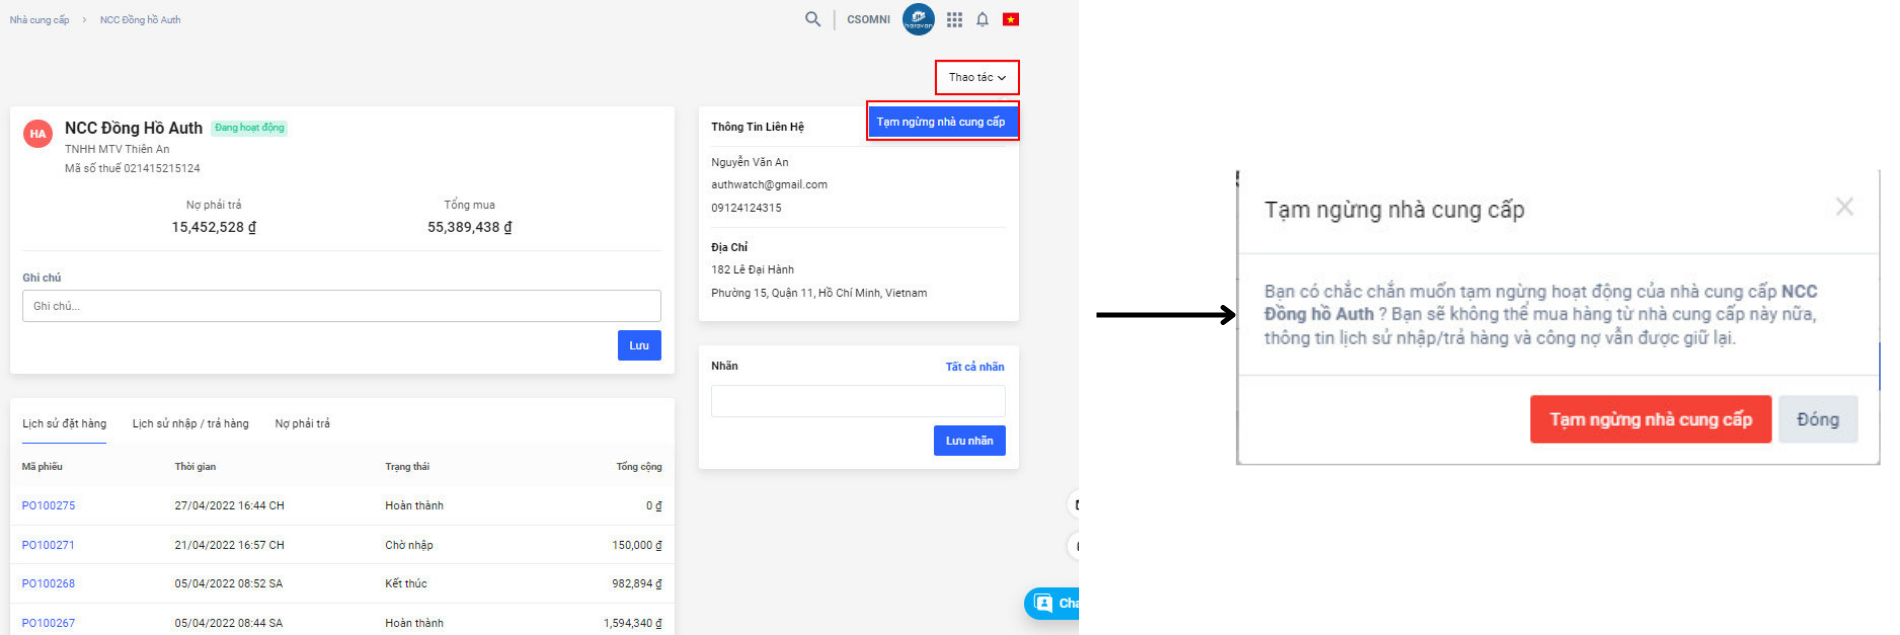Click the Đang hoạt động status badge
Viewport: 1900px width, 635px height.
[249, 128]
